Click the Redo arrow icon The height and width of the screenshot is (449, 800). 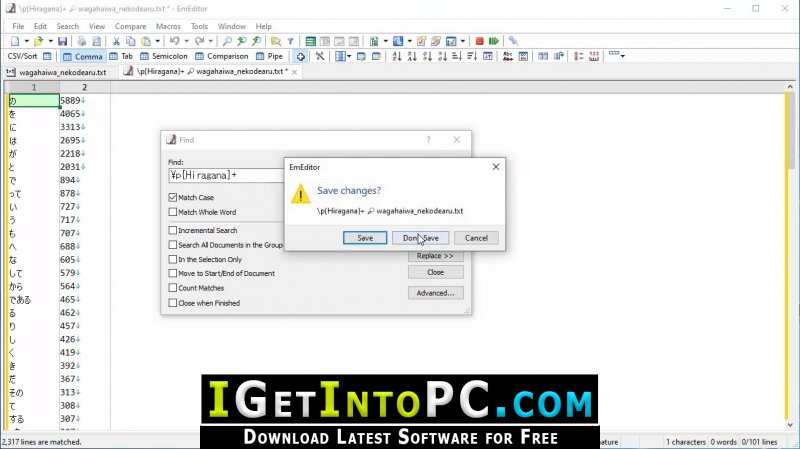(x=199, y=41)
